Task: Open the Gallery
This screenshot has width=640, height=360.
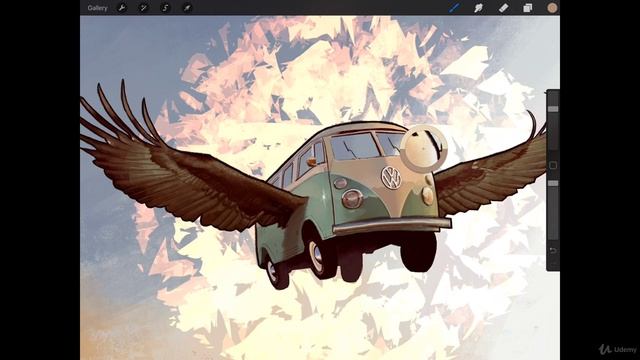Action: pyautogui.click(x=97, y=8)
